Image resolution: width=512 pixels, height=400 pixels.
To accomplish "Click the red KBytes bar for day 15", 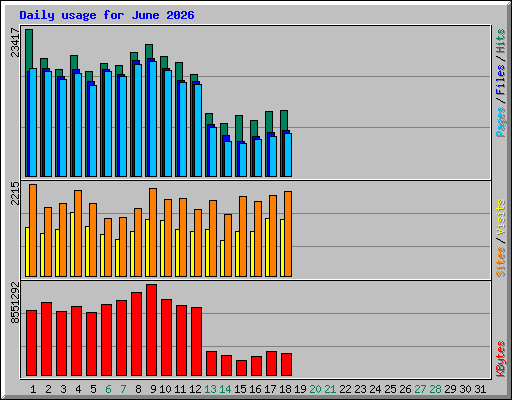I will click(x=241, y=368).
